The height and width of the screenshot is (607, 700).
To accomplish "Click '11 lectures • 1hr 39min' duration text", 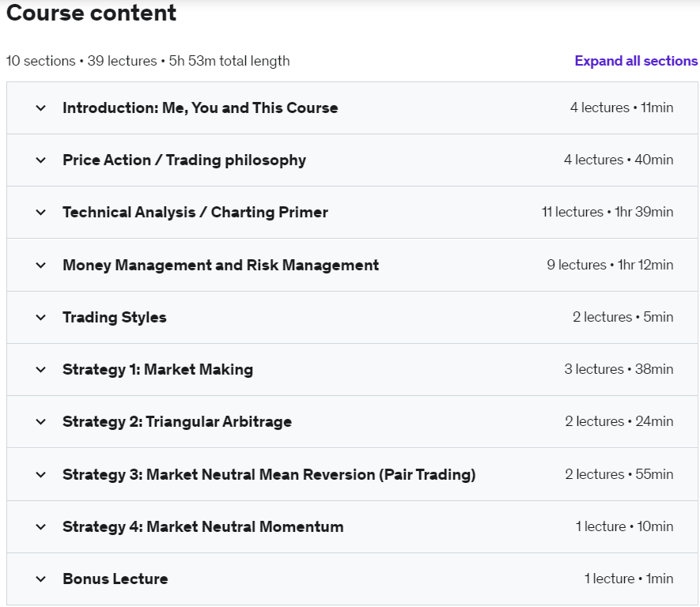I will pyautogui.click(x=607, y=212).
